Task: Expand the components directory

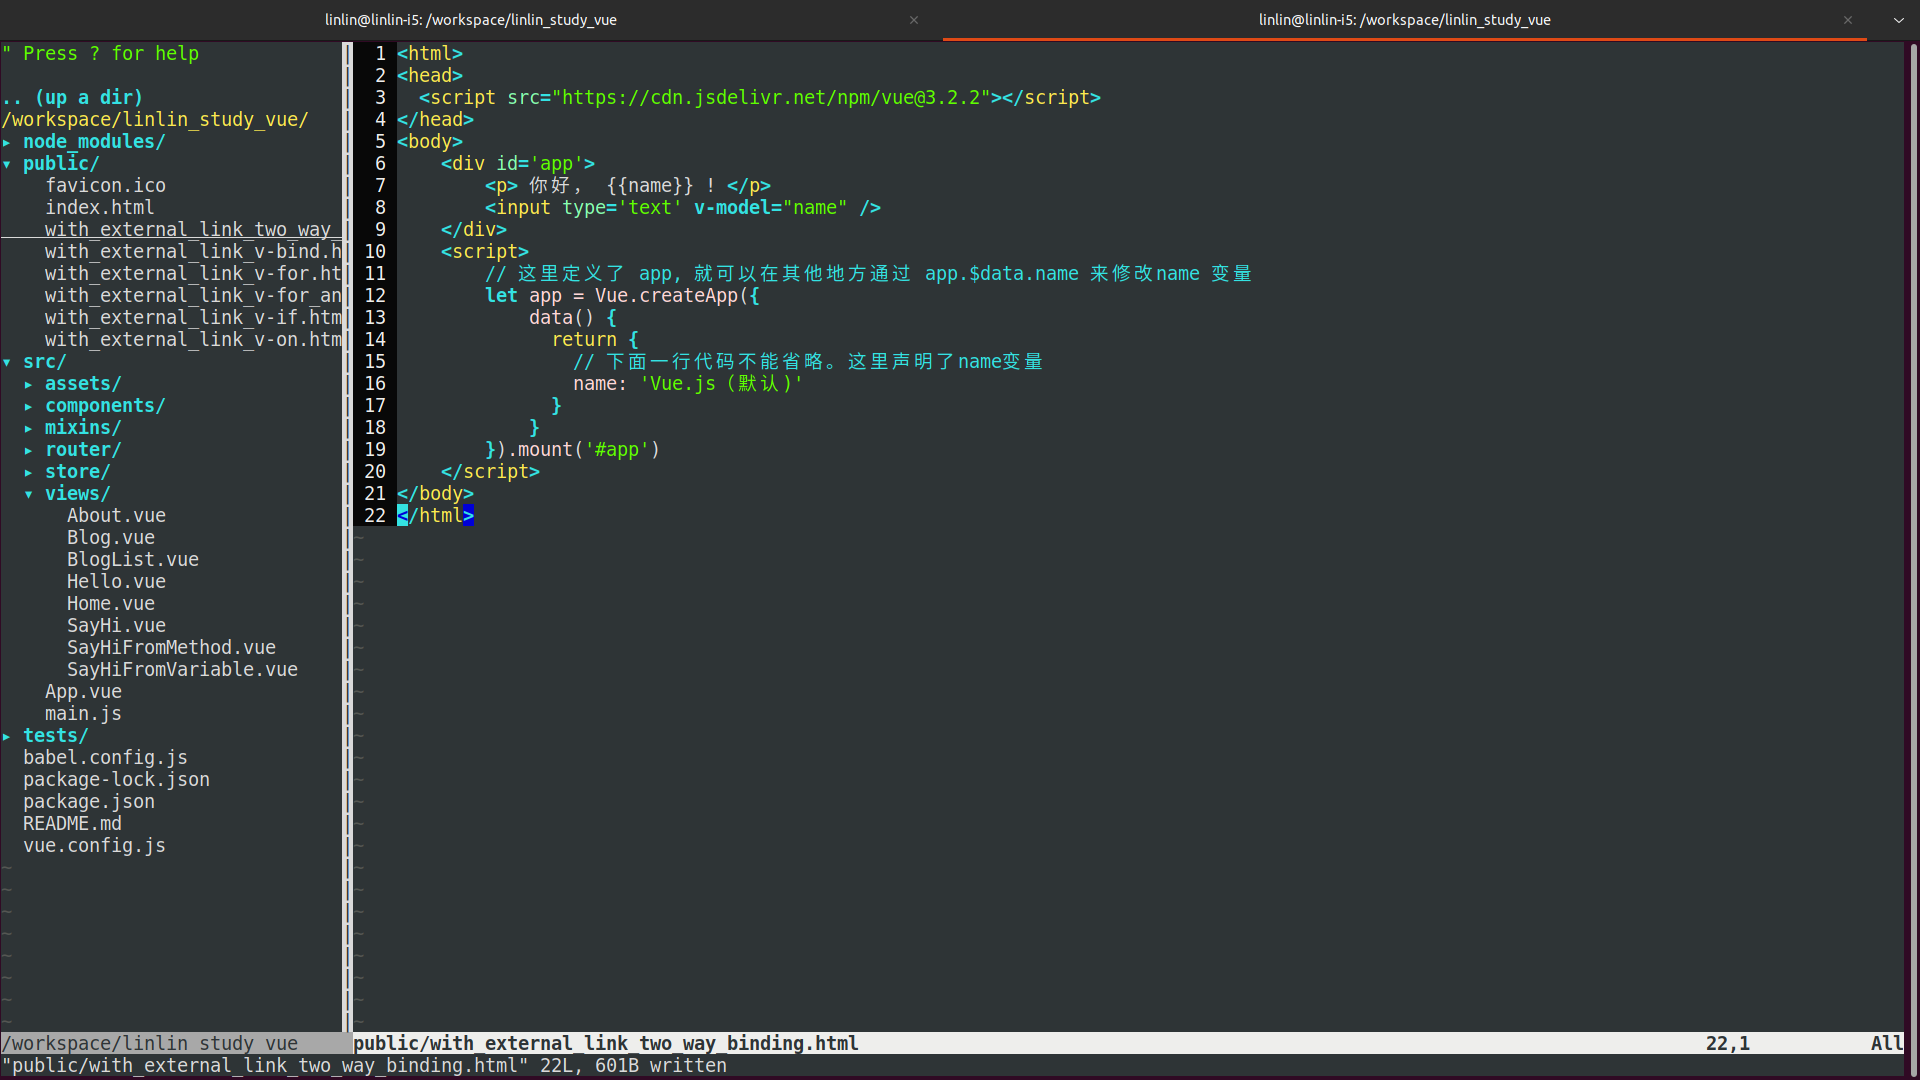Action: [104, 406]
